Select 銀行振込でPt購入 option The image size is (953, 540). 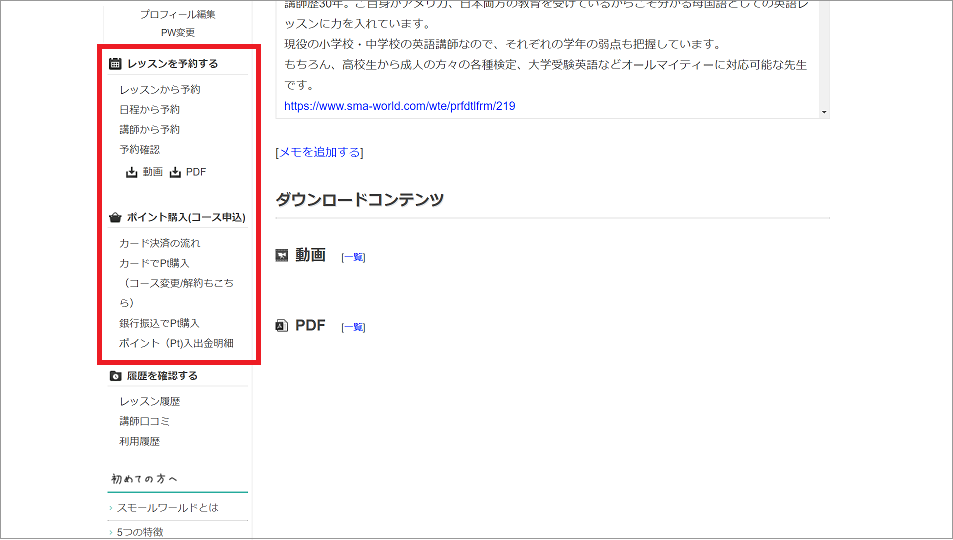[x=159, y=324]
